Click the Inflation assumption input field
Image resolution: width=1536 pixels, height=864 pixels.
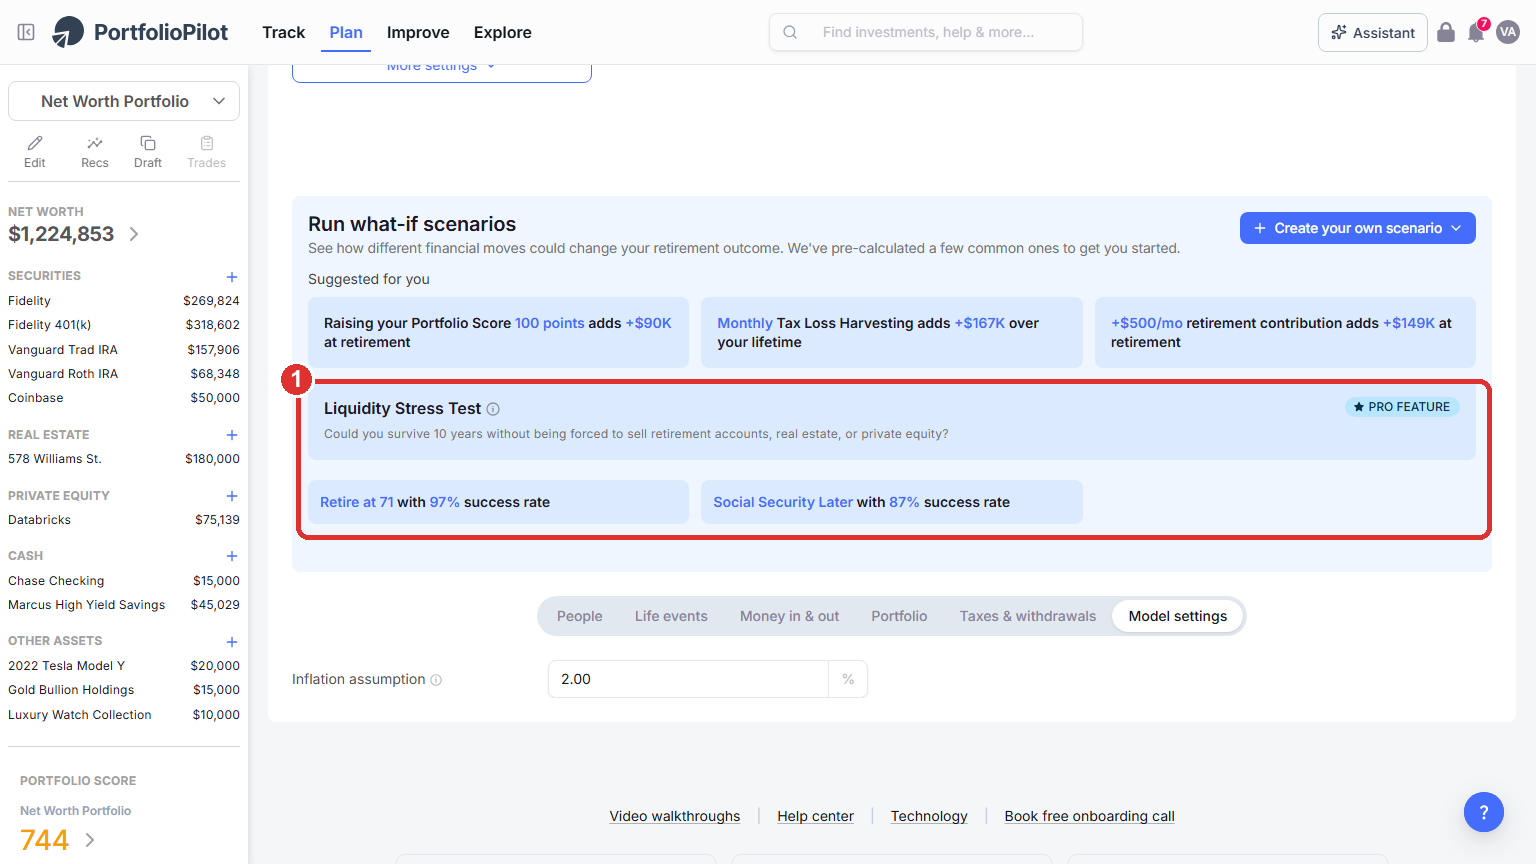point(688,679)
